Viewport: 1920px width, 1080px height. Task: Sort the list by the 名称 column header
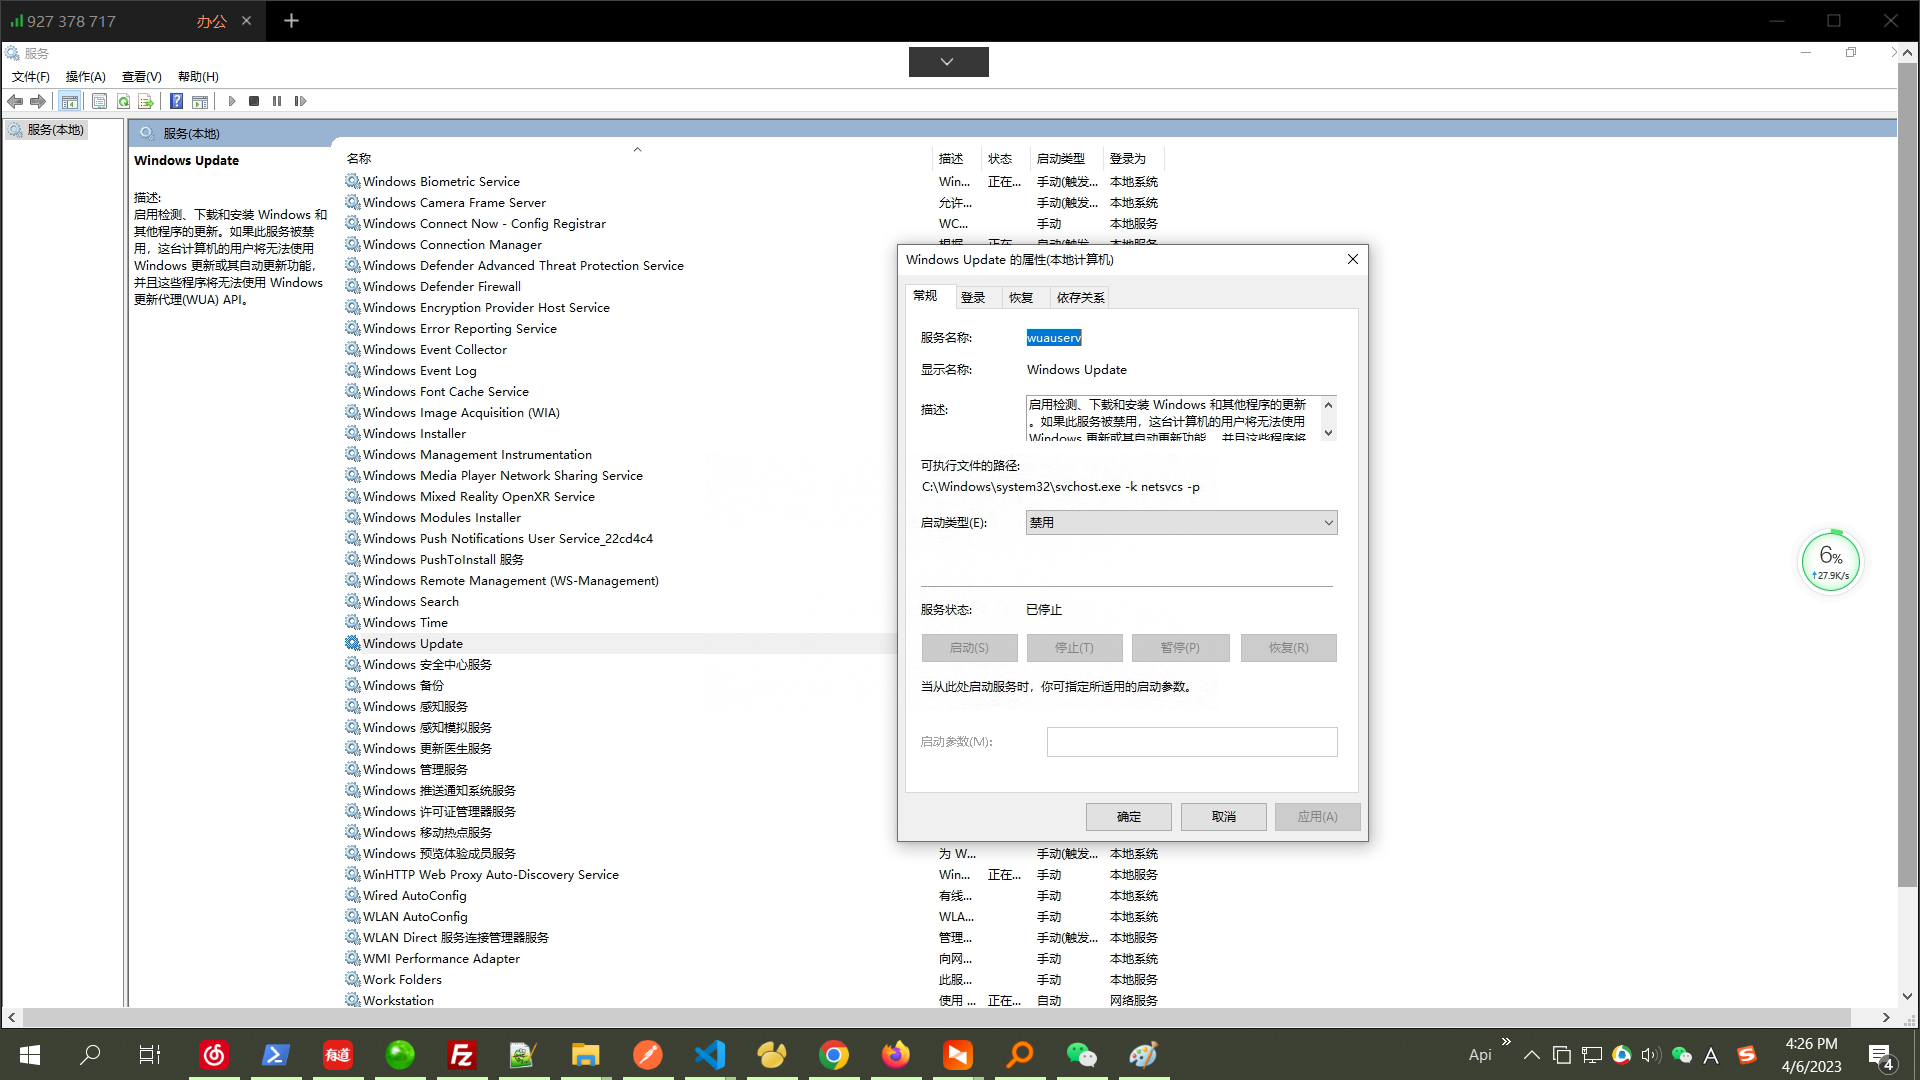(359, 158)
